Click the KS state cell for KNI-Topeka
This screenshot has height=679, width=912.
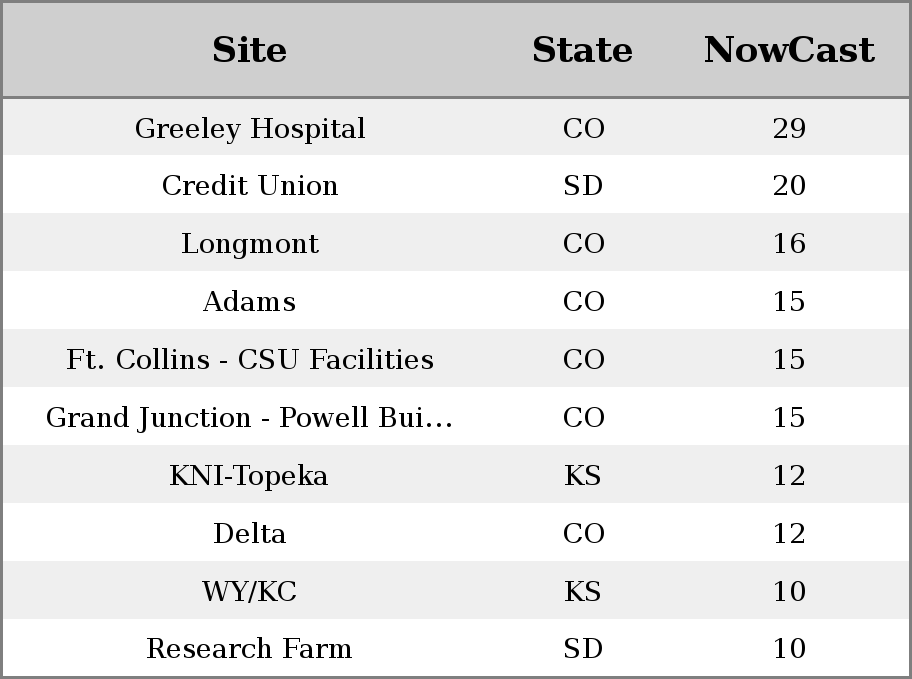point(583,475)
